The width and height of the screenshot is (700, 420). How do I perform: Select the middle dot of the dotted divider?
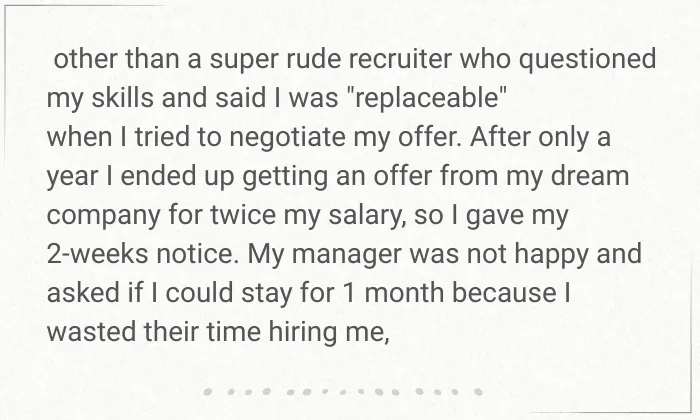pyautogui.click(x=343, y=392)
